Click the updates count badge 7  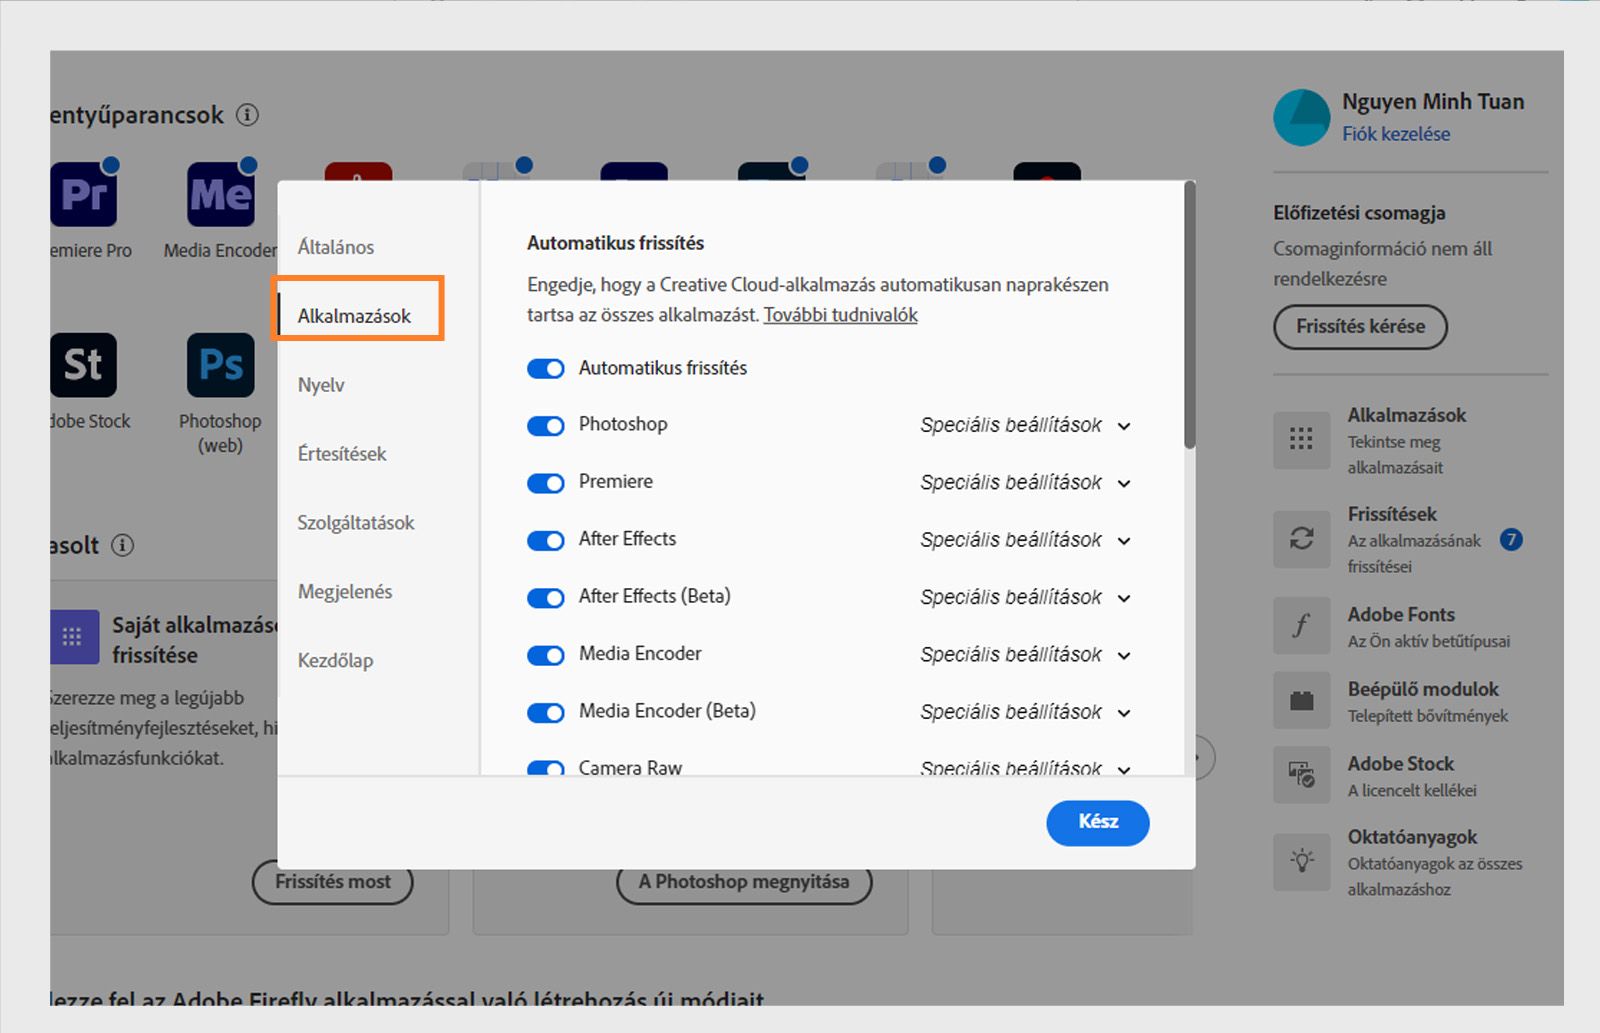pos(1511,540)
